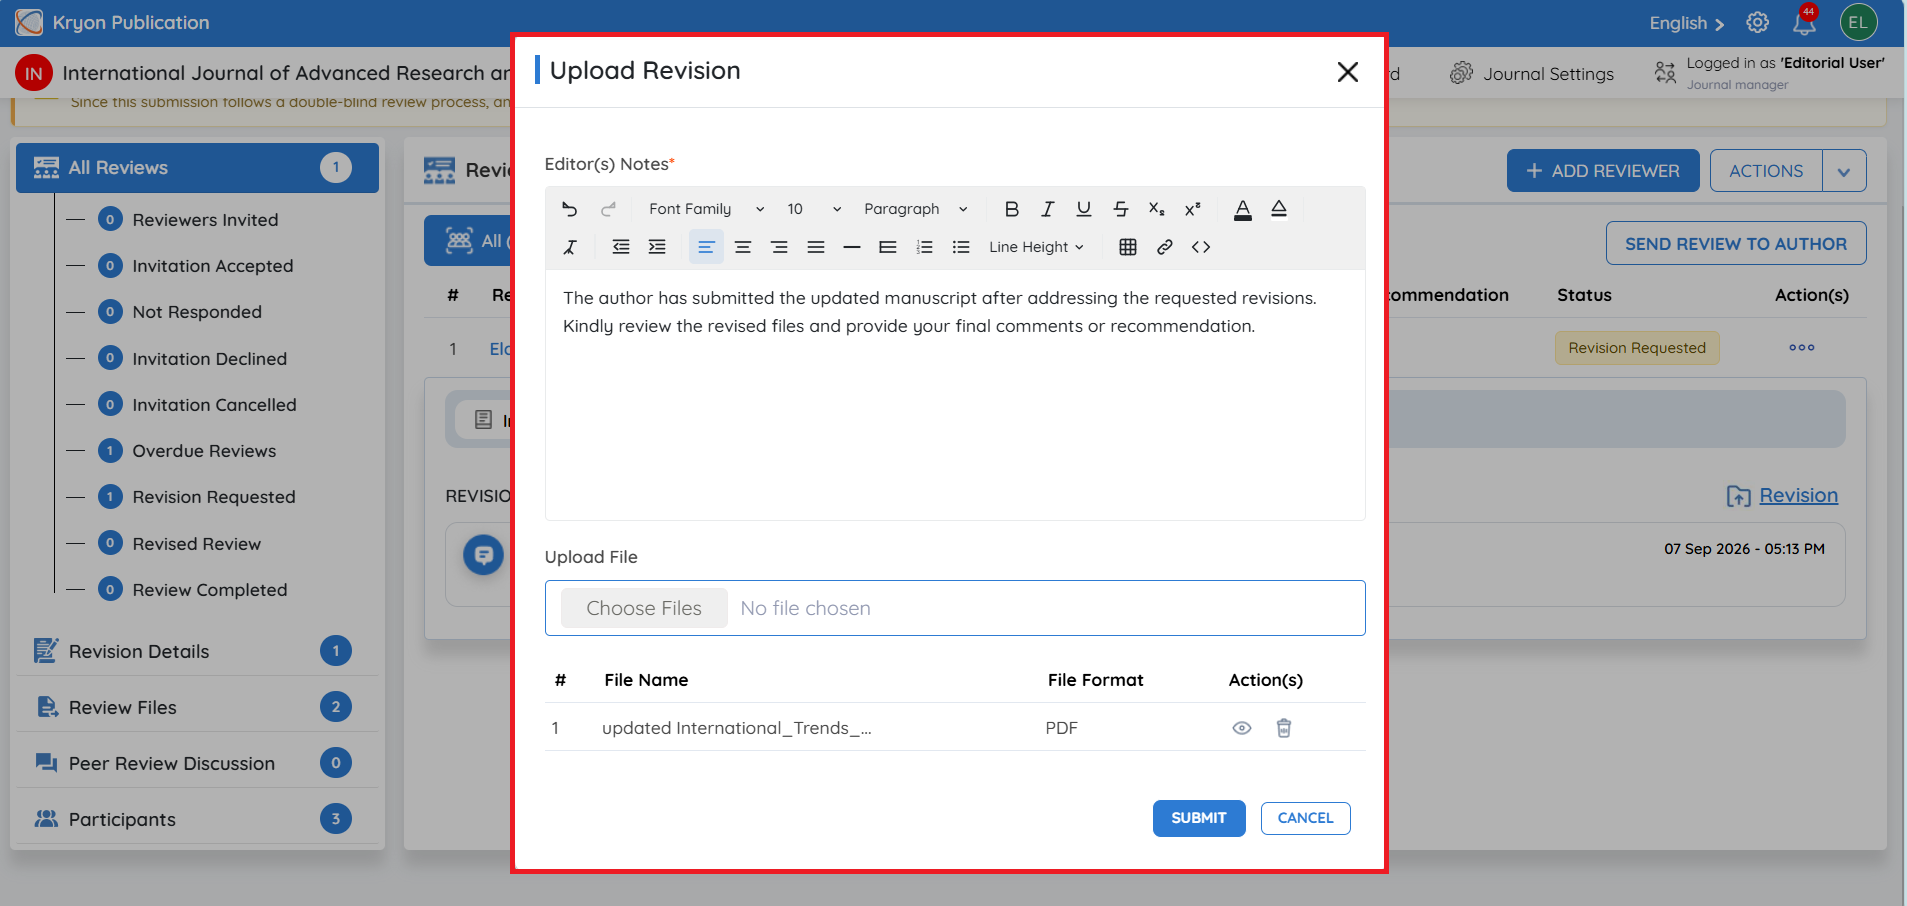1907x906 pixels.
Task: Delete the uploaded PDF file
Action: 1284,728
